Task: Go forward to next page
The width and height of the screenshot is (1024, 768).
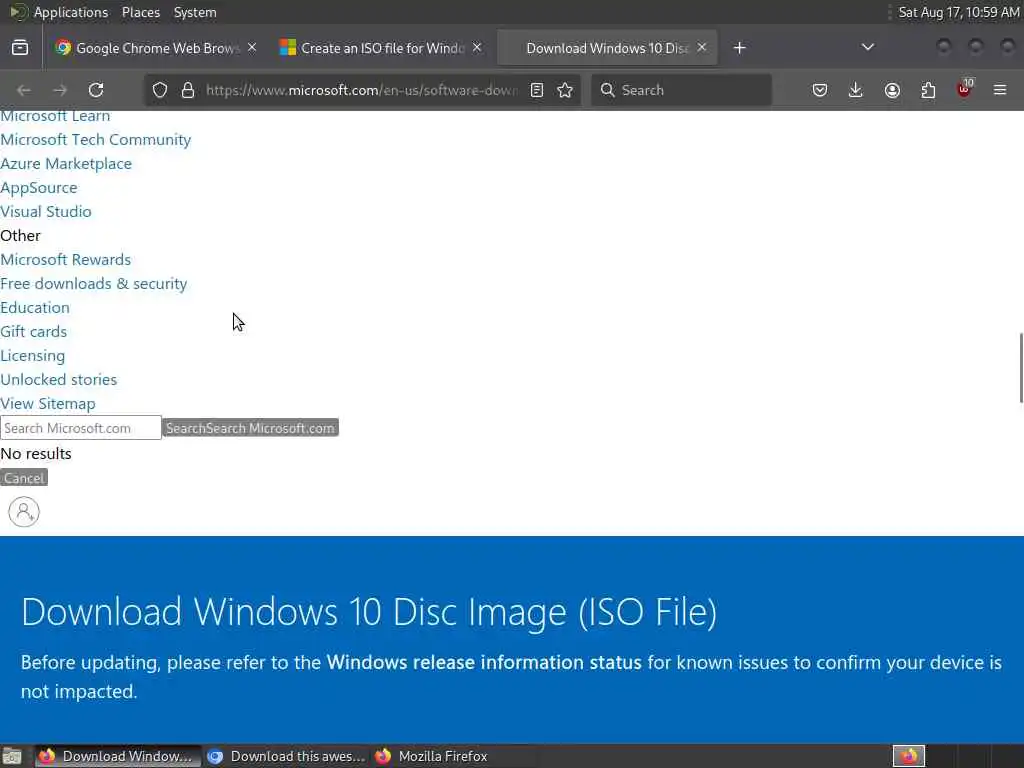Action: click(60, 90)
